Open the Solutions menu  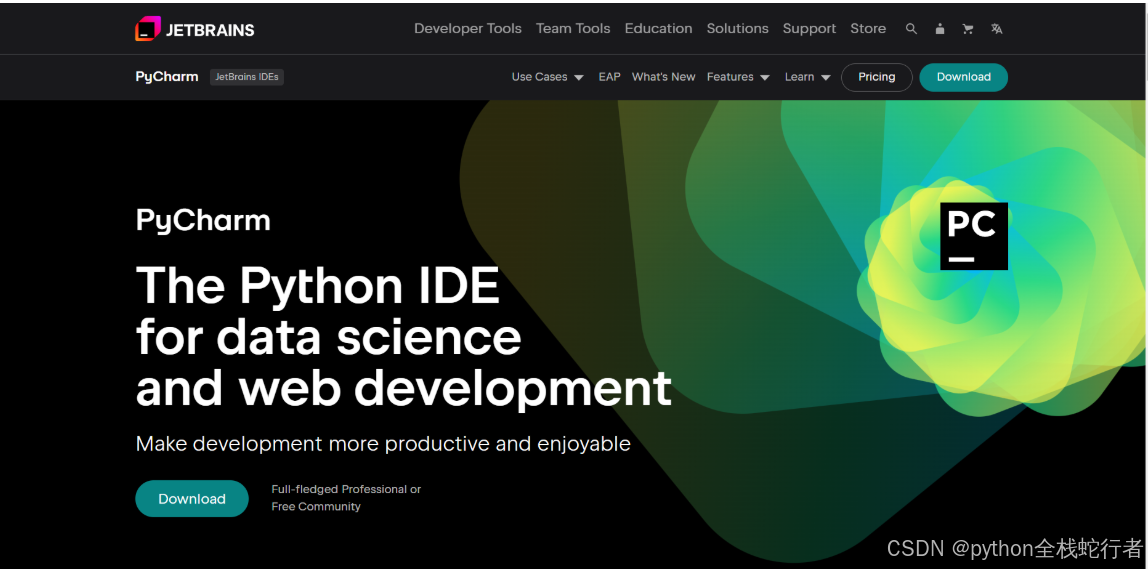[737, 29]
